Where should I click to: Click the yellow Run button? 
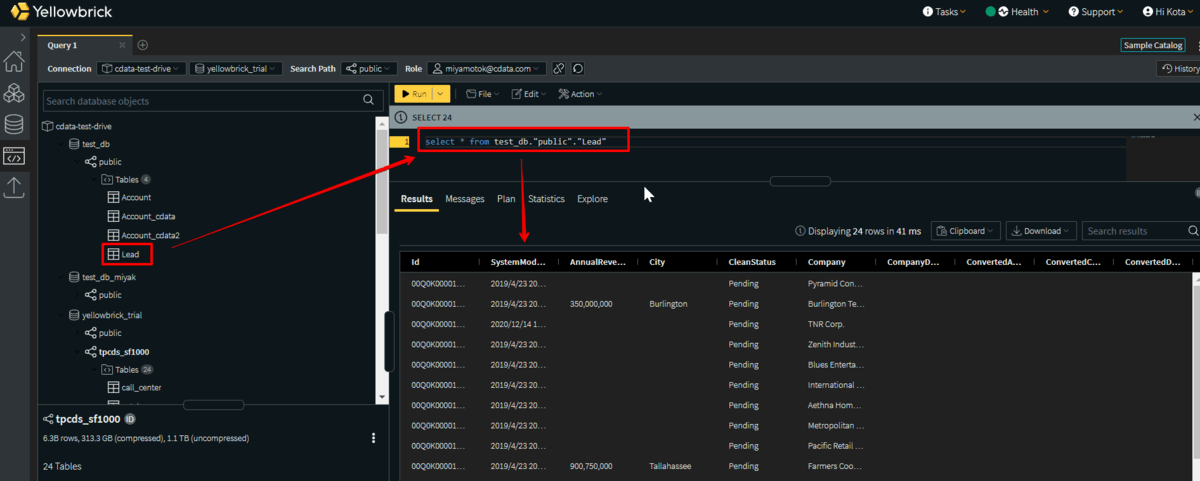tap(413, 94)
